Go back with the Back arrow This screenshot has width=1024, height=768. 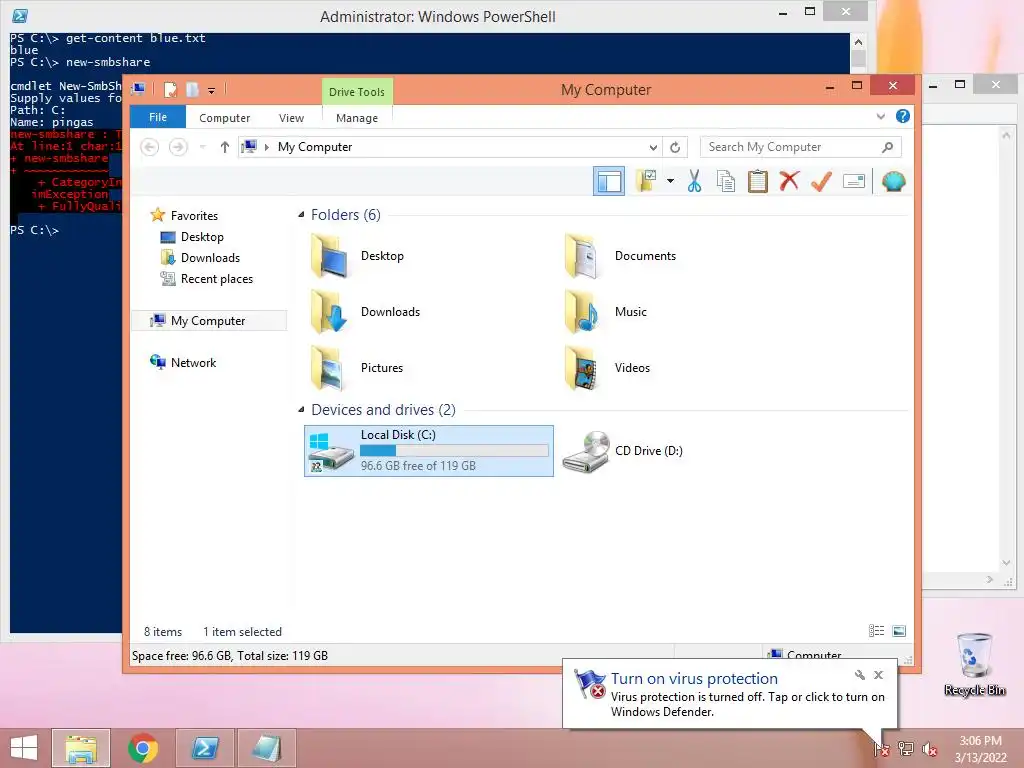(x=150, y=147)
